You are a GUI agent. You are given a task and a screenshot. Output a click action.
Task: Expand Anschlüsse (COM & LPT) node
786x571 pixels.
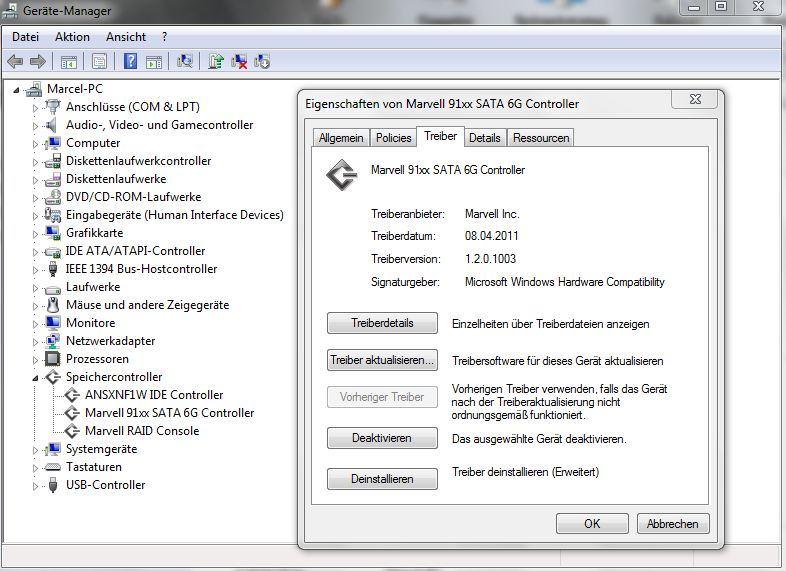click(35, 108)
